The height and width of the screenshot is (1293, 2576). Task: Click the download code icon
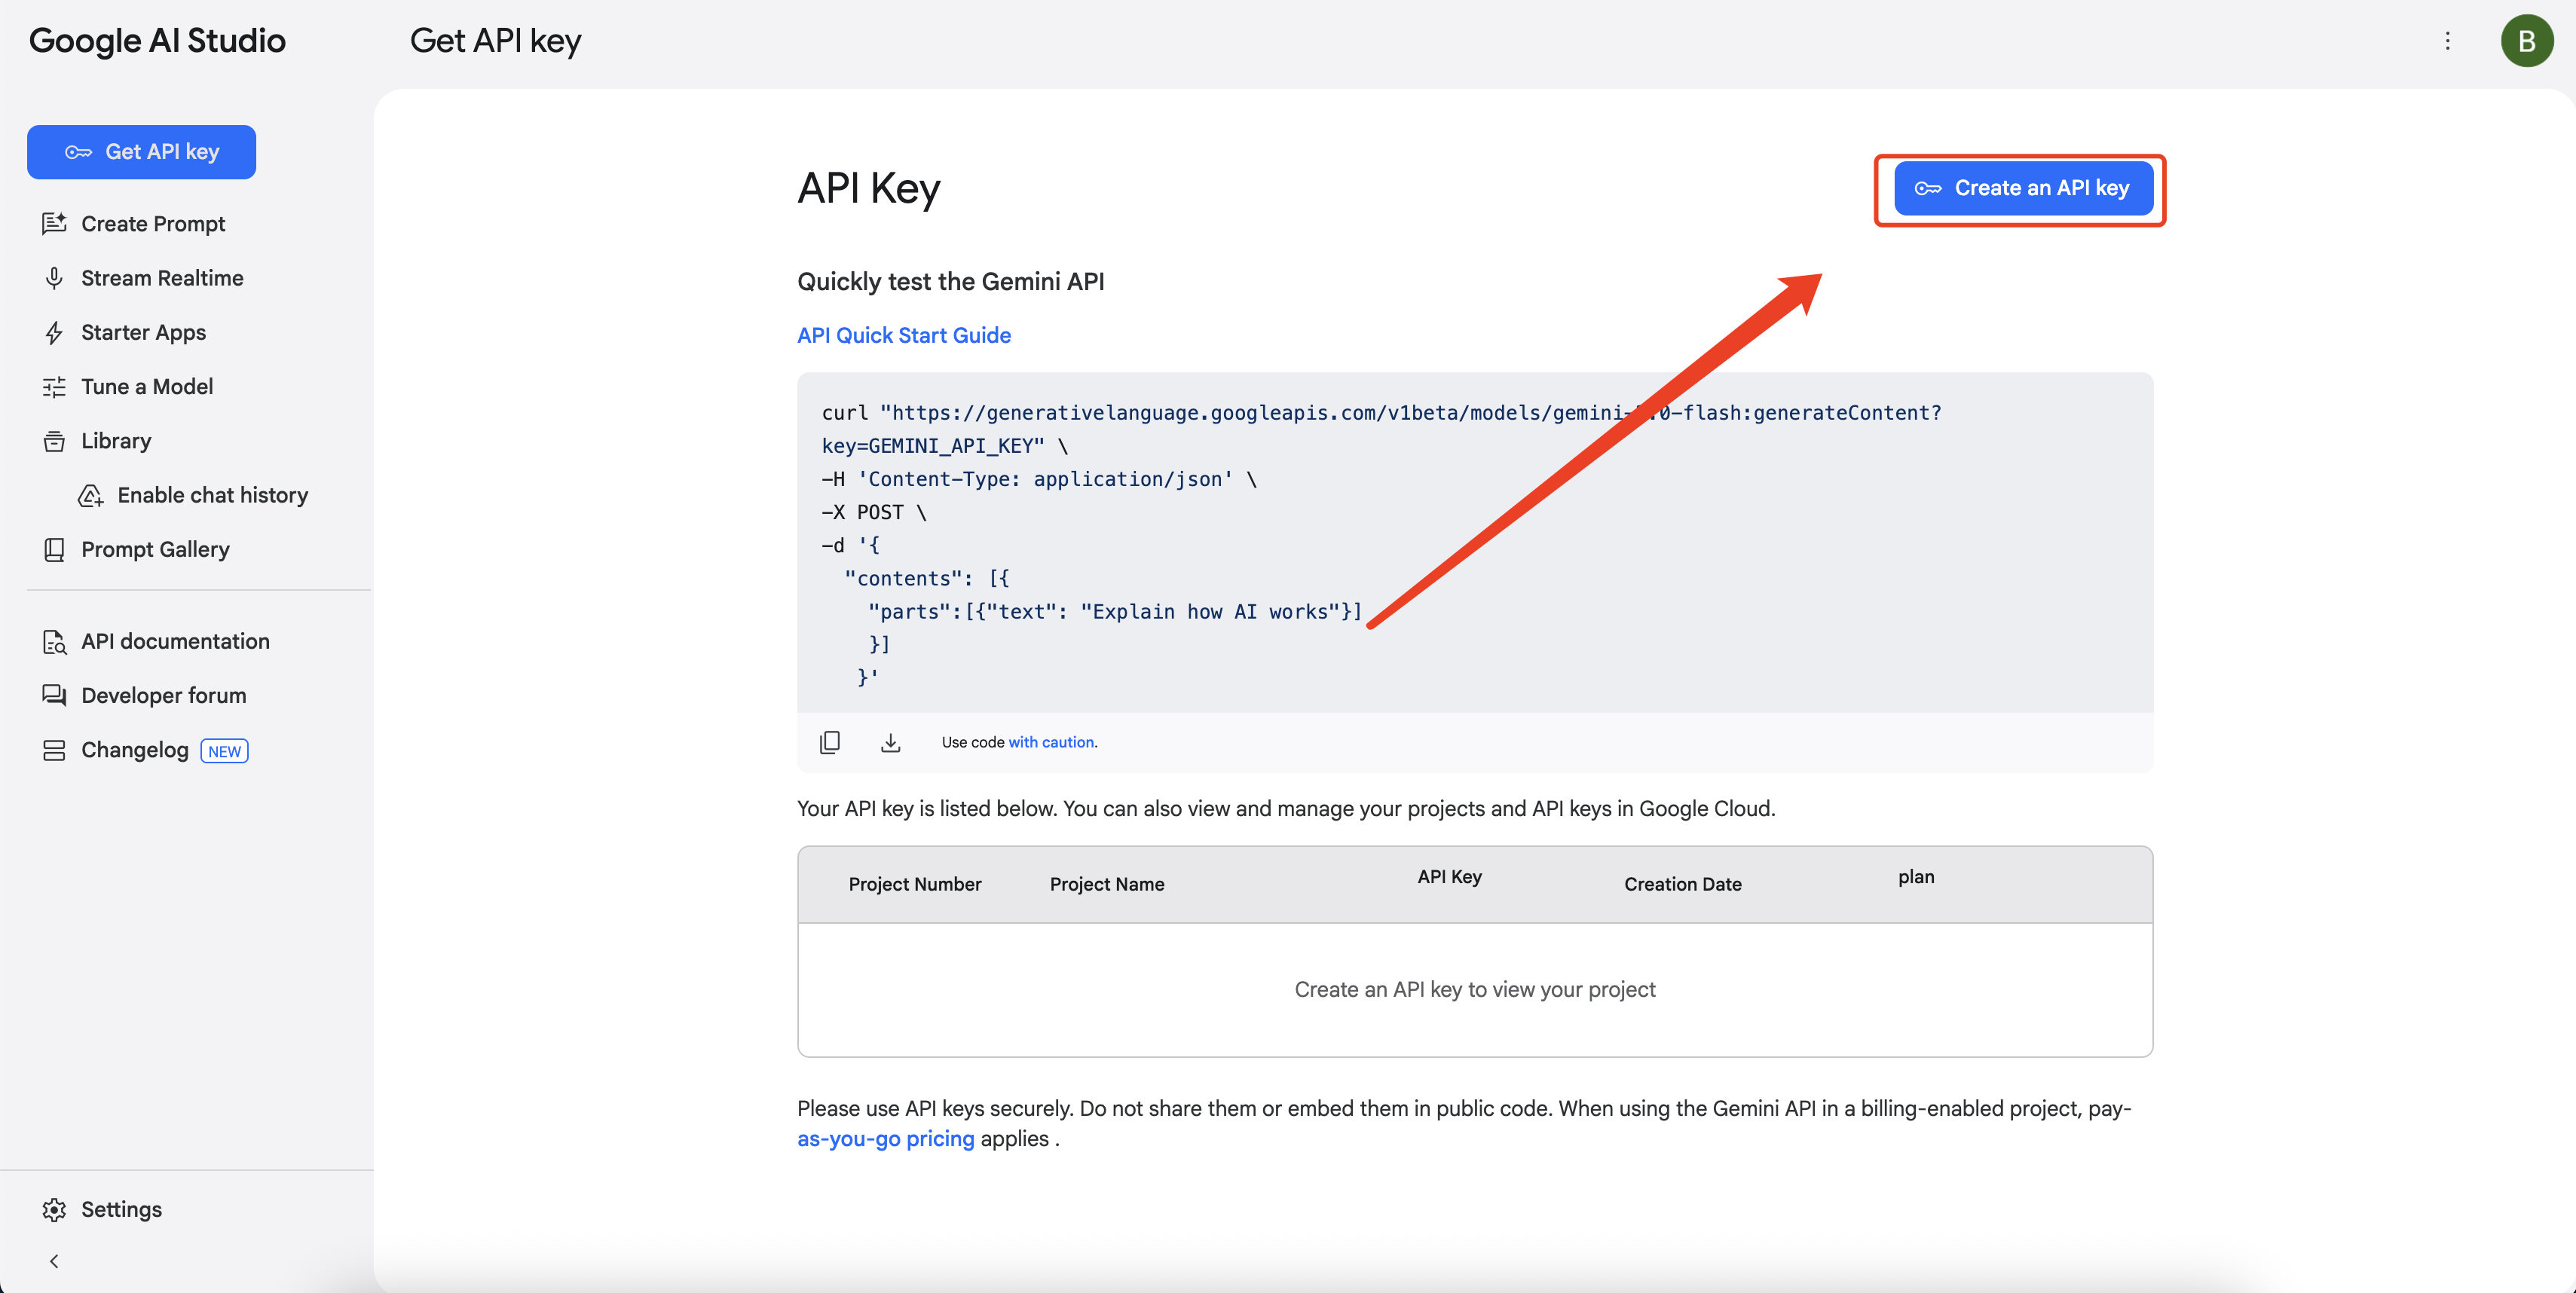tap(890, 742)
